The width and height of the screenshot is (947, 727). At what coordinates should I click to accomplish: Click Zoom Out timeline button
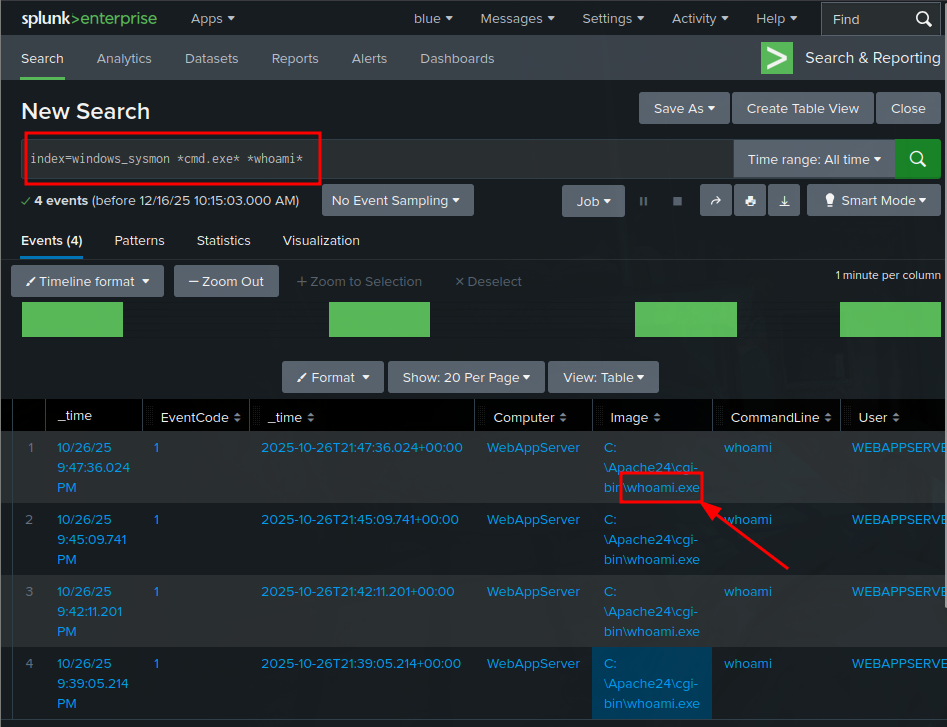tap(226, 281)
